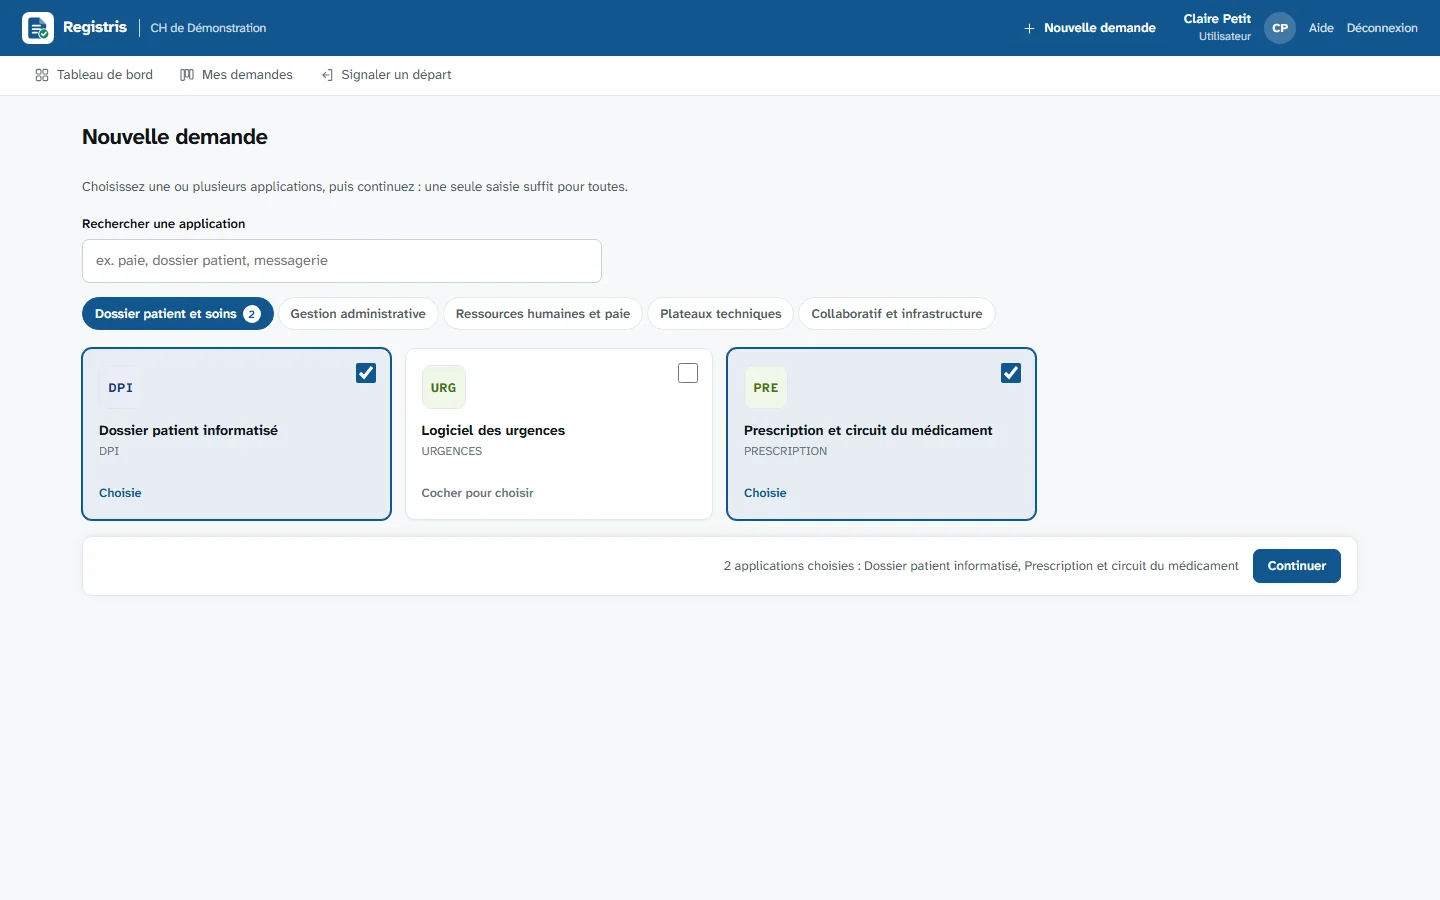Open Ressources humaines et paie category
The image size is (1440, 900).
(543, 314)
